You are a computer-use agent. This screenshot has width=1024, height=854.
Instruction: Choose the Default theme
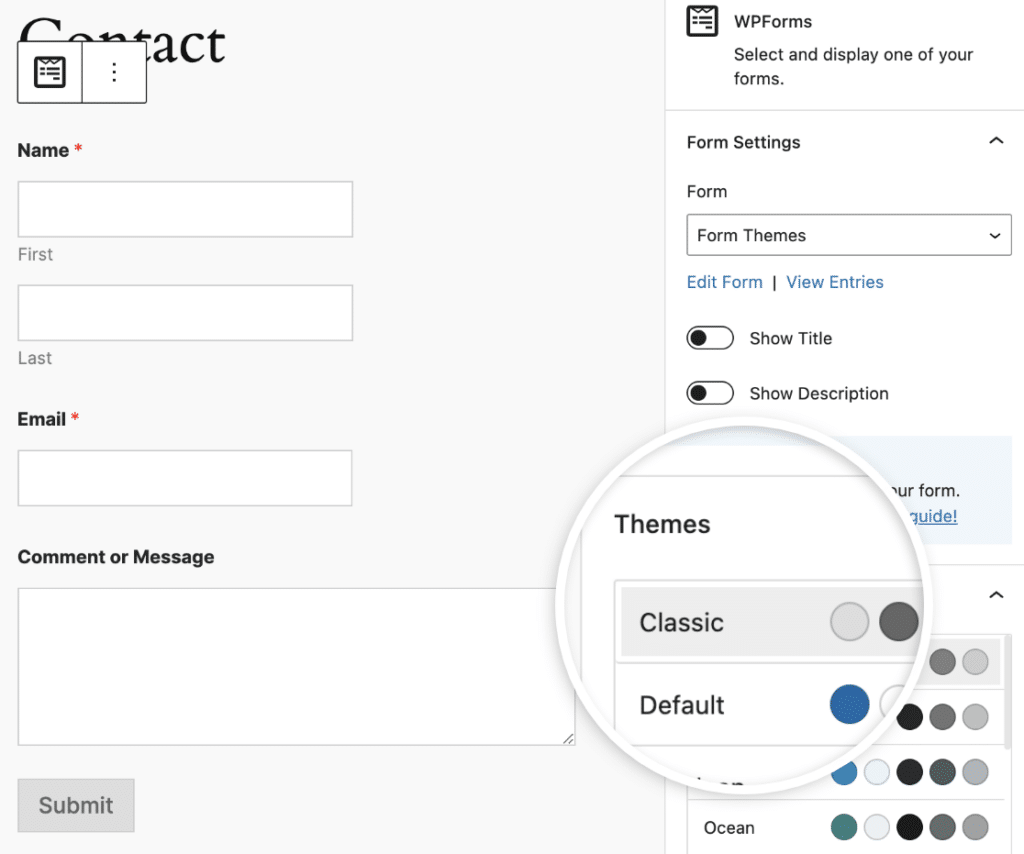pos(682,705)
